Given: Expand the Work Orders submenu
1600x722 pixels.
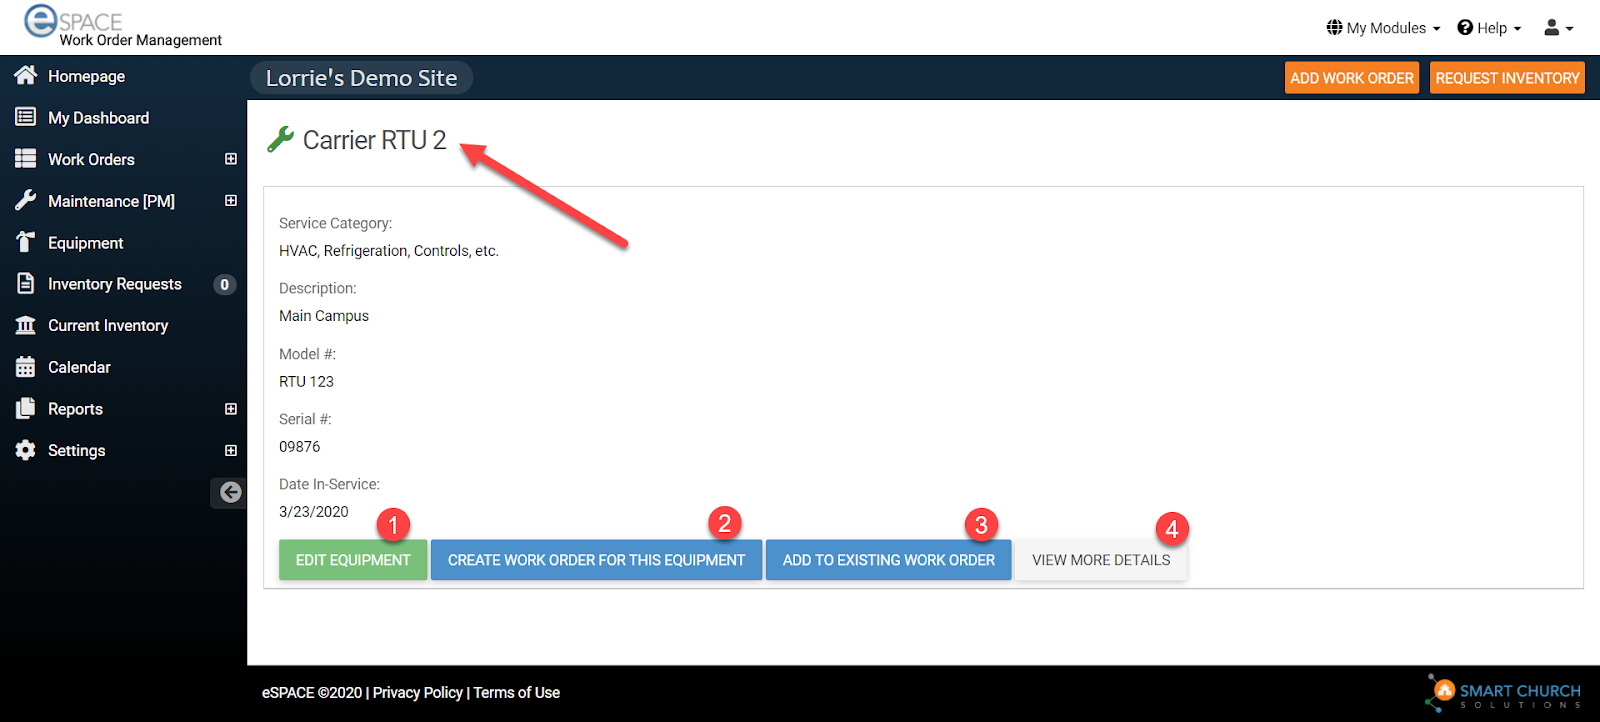Looking at the screenshot, I should coord(231,159).
